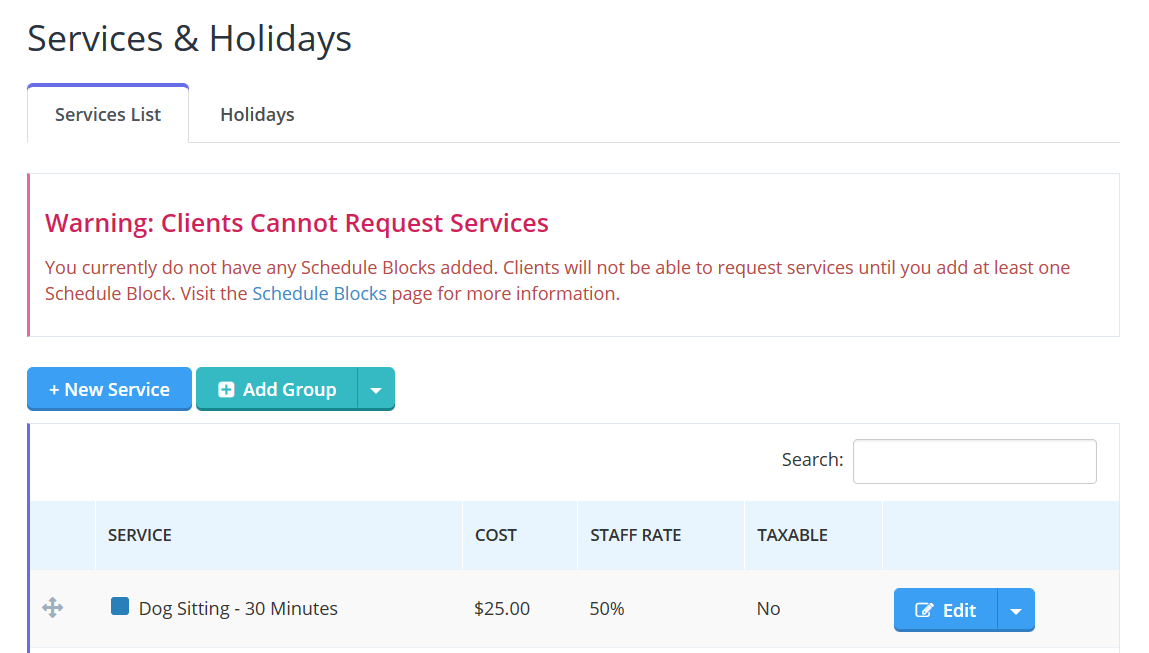Create a service with New Service button
Viewport: 1149px width, 653px height.
click(109, 389)
